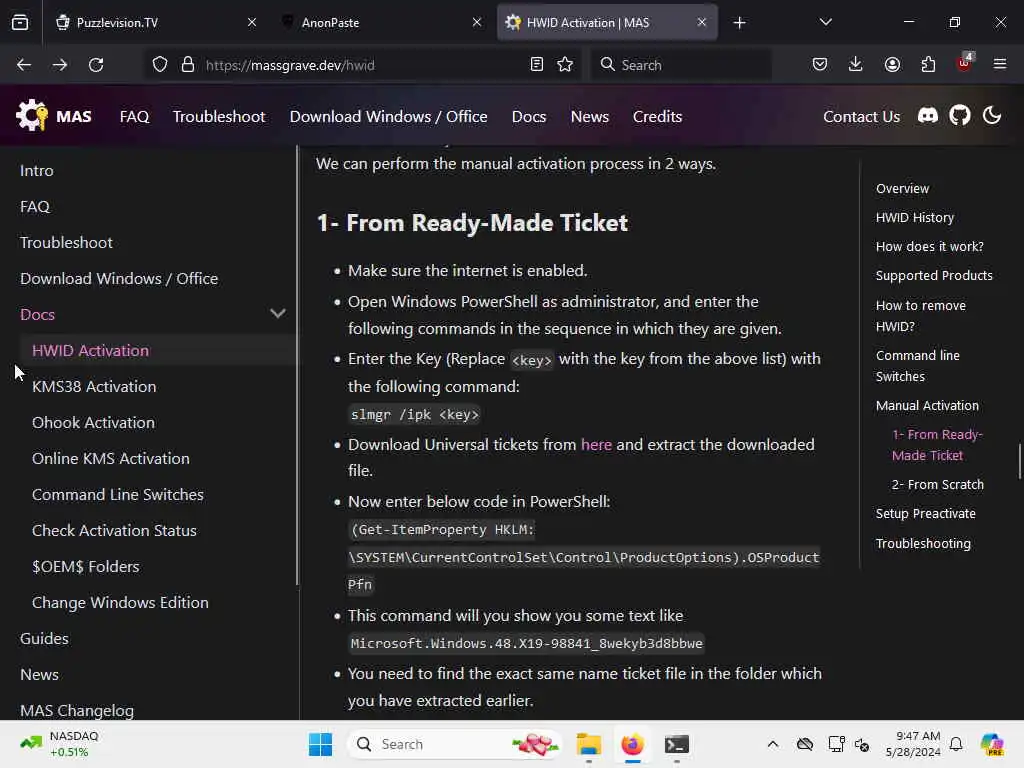This screenshot has width=1024, height=768.
Task: Open Contact Us link
Action: [x=861, y=116]
